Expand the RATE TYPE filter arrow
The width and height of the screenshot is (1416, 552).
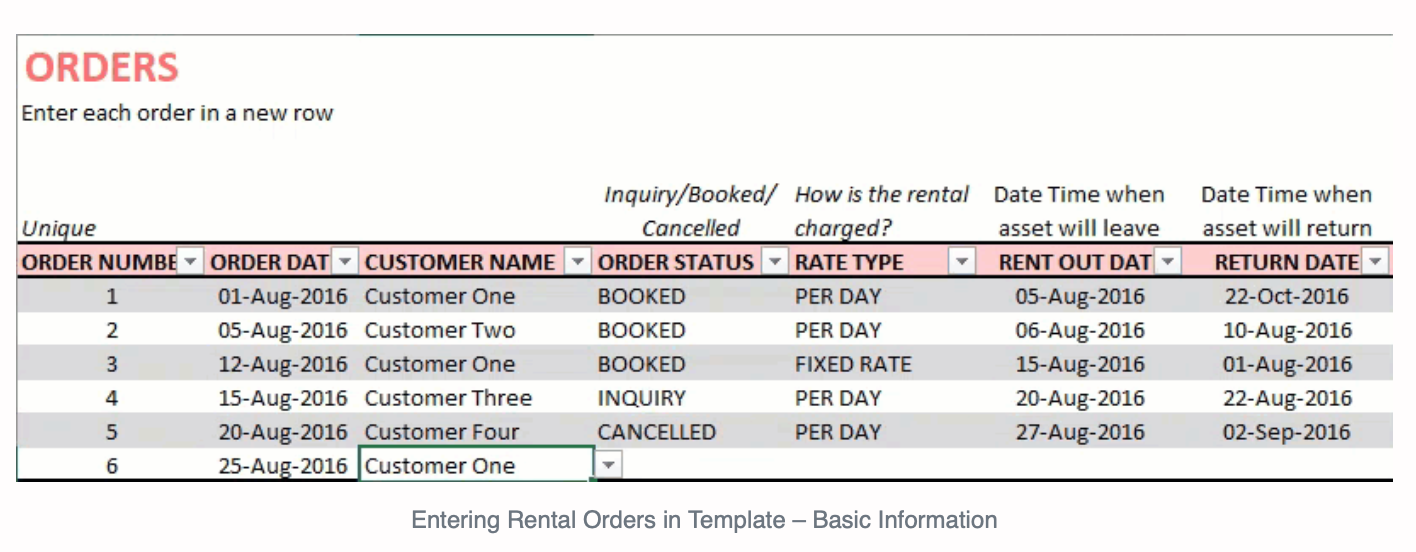pos(962,262)
